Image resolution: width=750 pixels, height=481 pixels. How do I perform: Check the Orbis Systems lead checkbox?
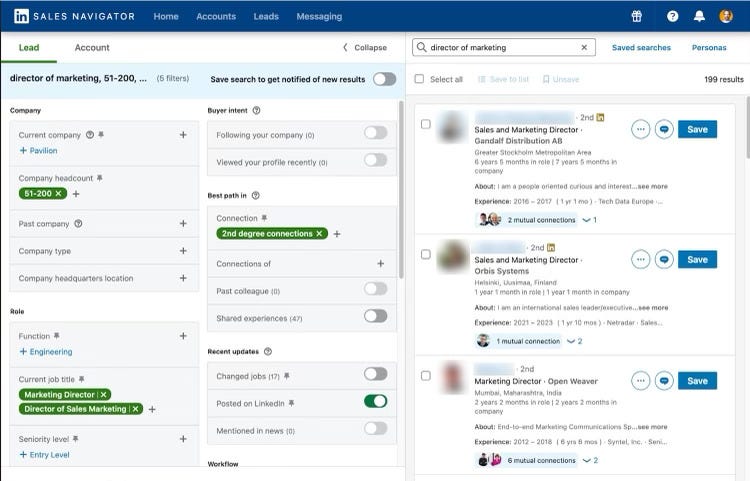point(425,254)
